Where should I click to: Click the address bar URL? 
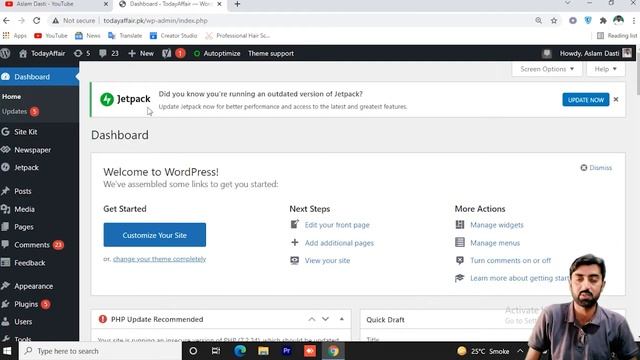point(156,20)
